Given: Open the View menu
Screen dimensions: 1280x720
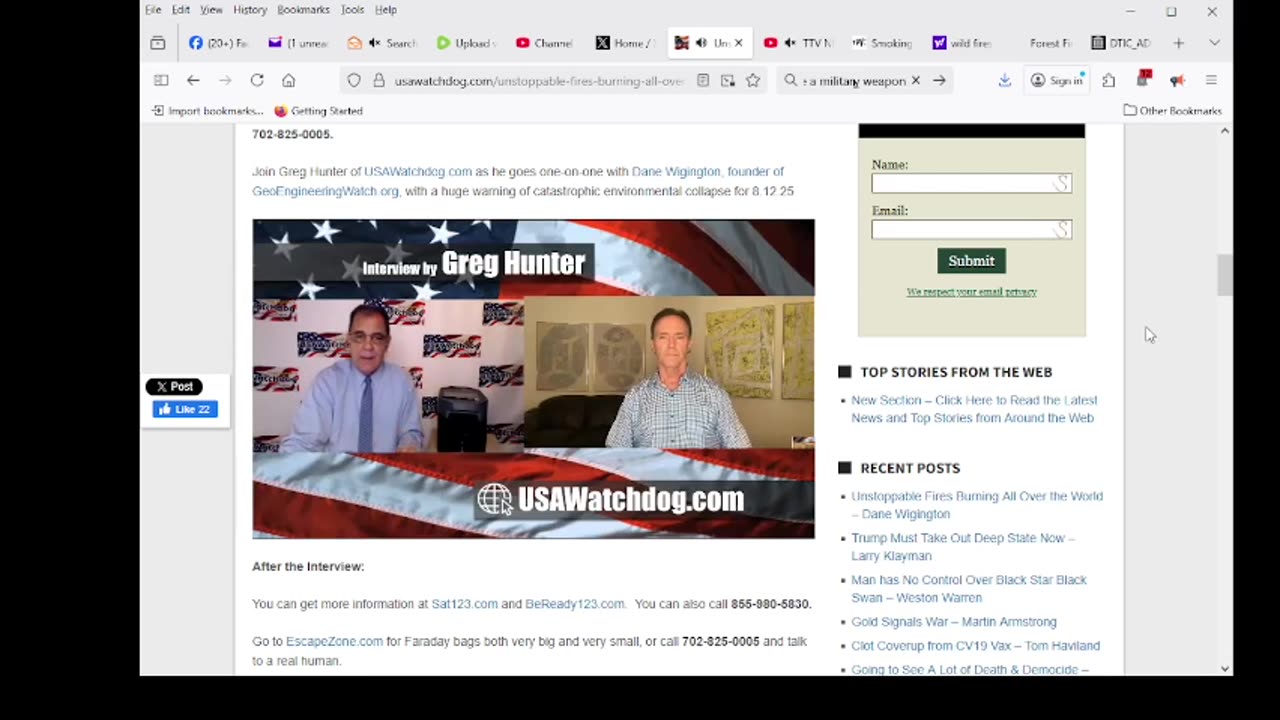Looking at the screenshot, I should [211, 10].
